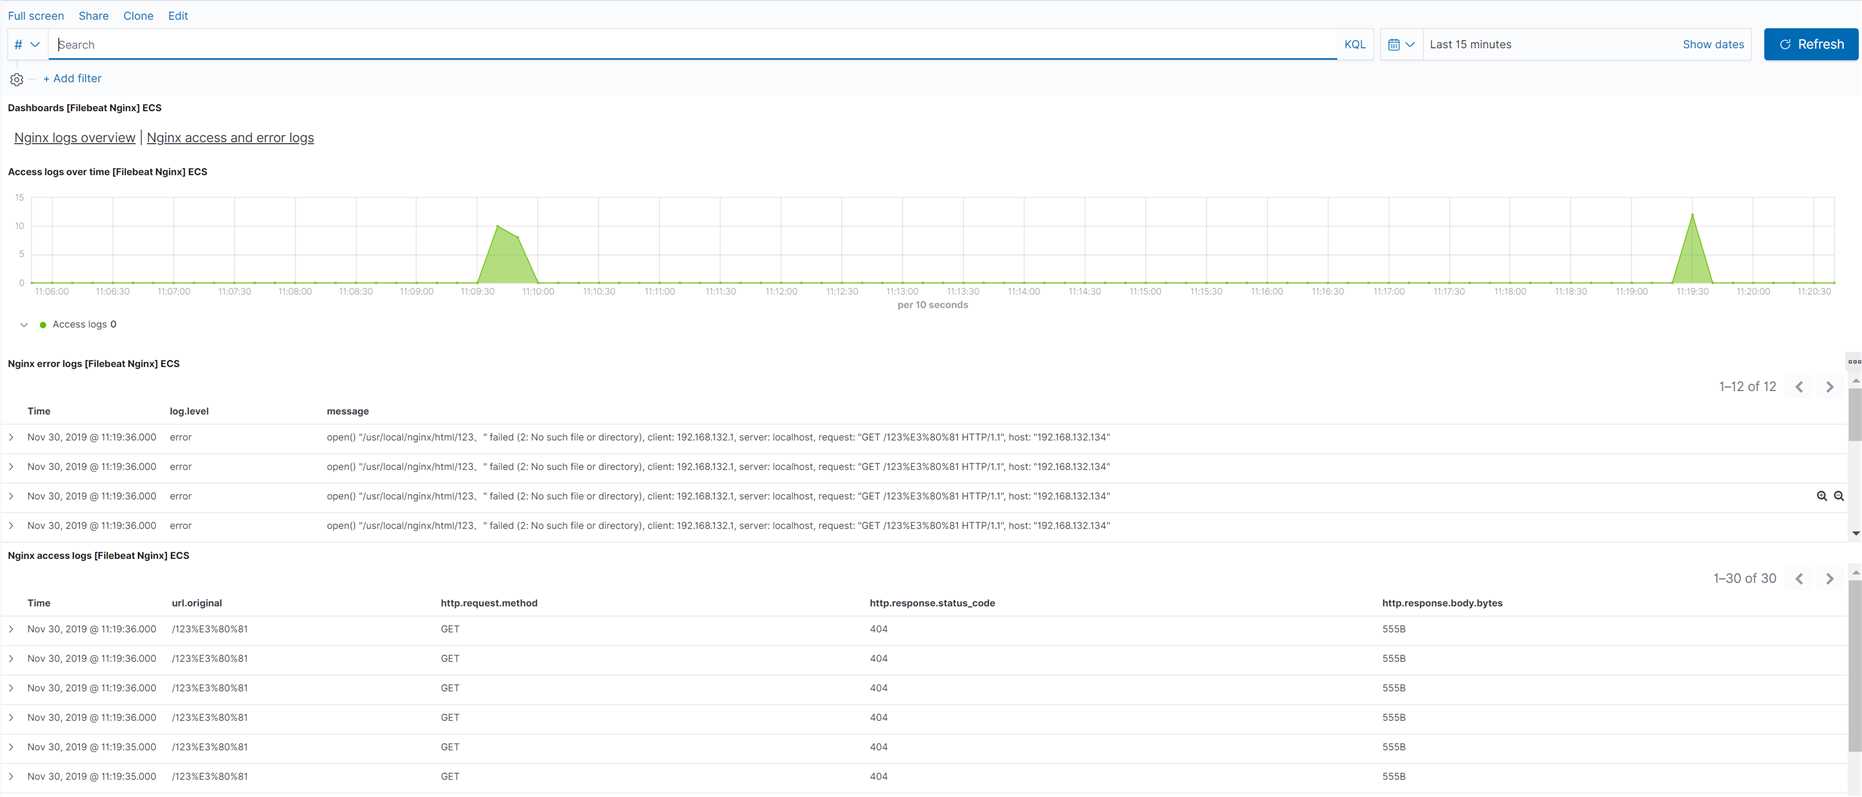Click the Nginx access logs panel scrollbar
Viewport: 1862px width, 797px height.
point(1855,665)
